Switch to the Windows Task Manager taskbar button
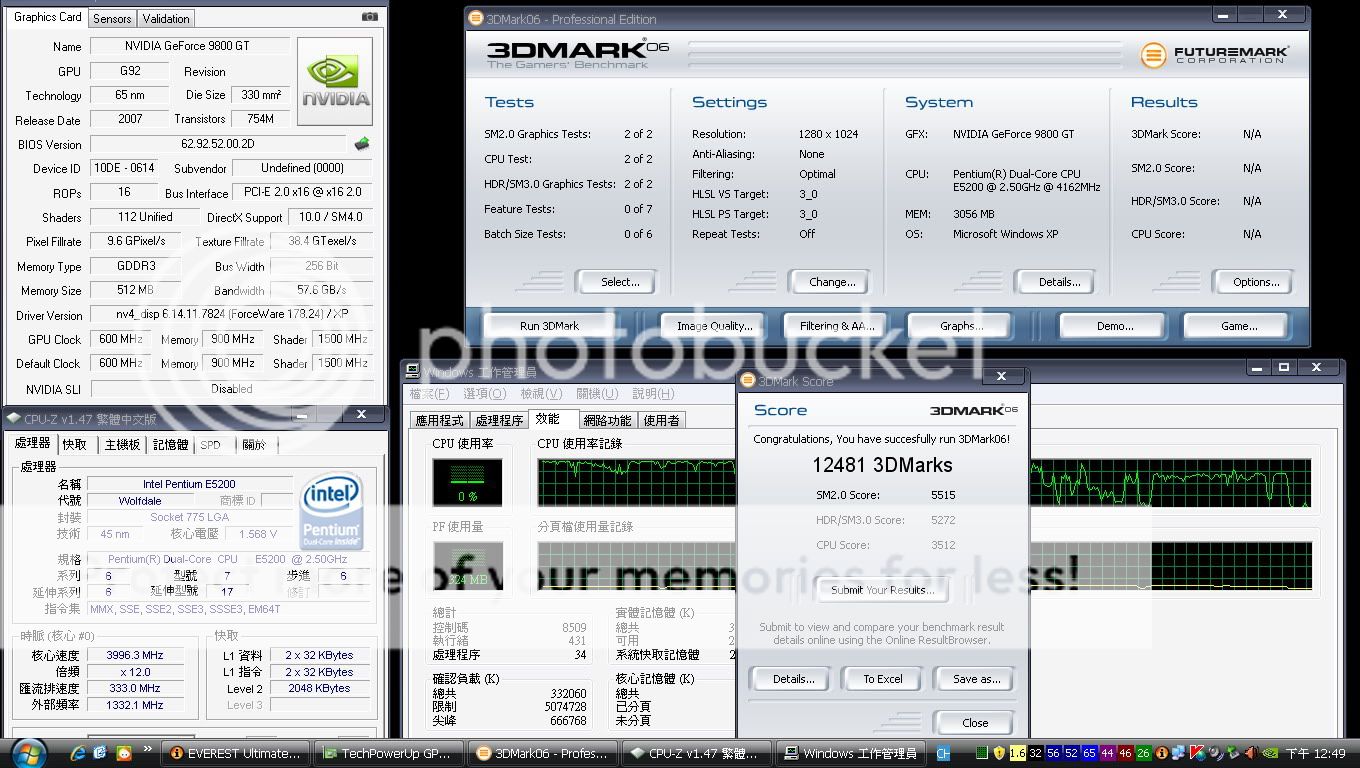Image resolution: width=1360 pixels, height=768 pixels. (x=851, y=753)
